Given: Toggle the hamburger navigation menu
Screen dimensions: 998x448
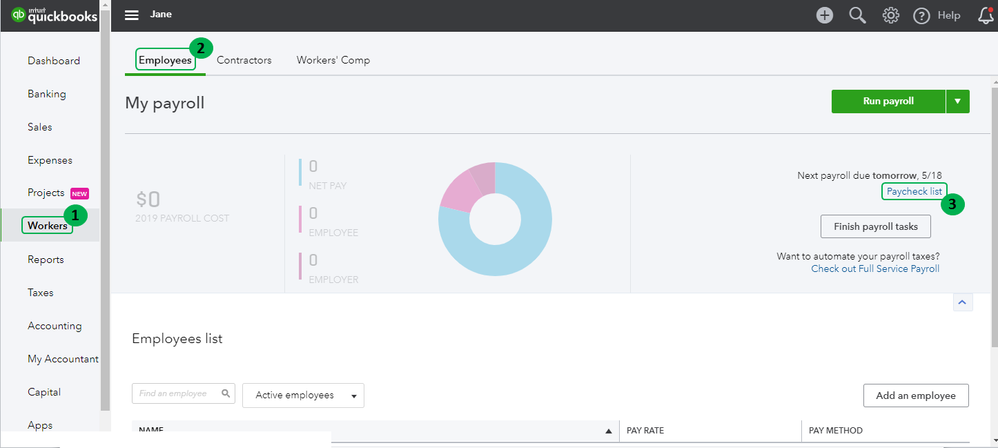Looking at the screenshot, I should 132,15.
